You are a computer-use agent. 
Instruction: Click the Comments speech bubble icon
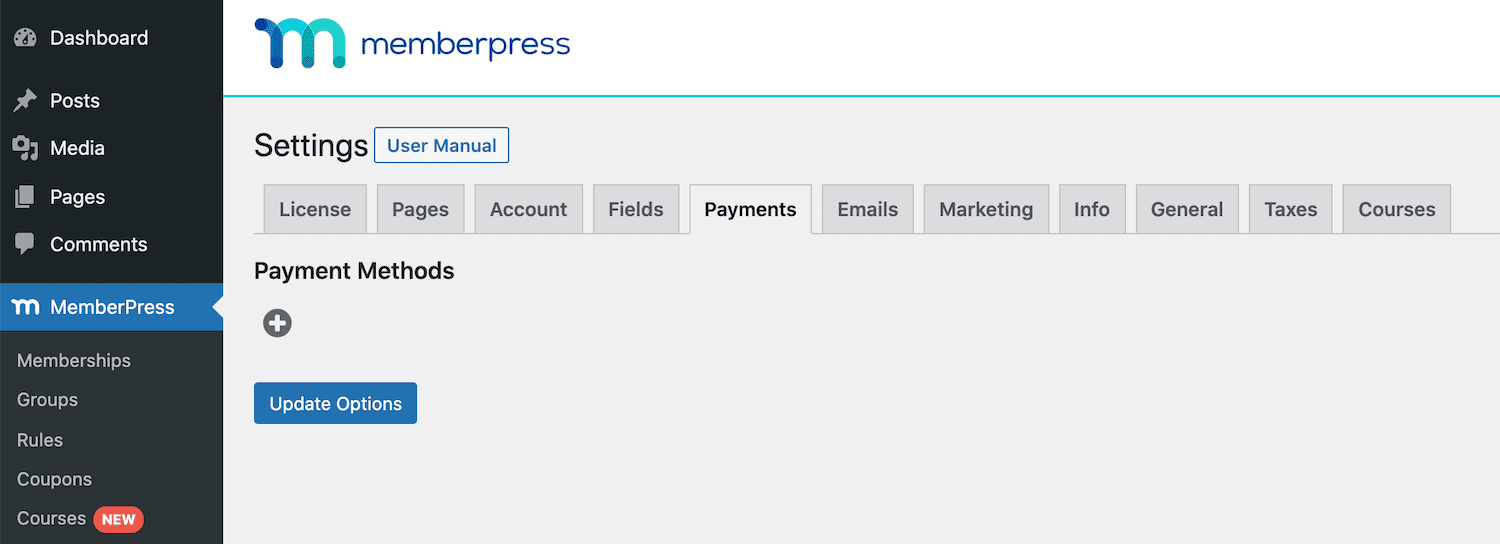[26, 244]
